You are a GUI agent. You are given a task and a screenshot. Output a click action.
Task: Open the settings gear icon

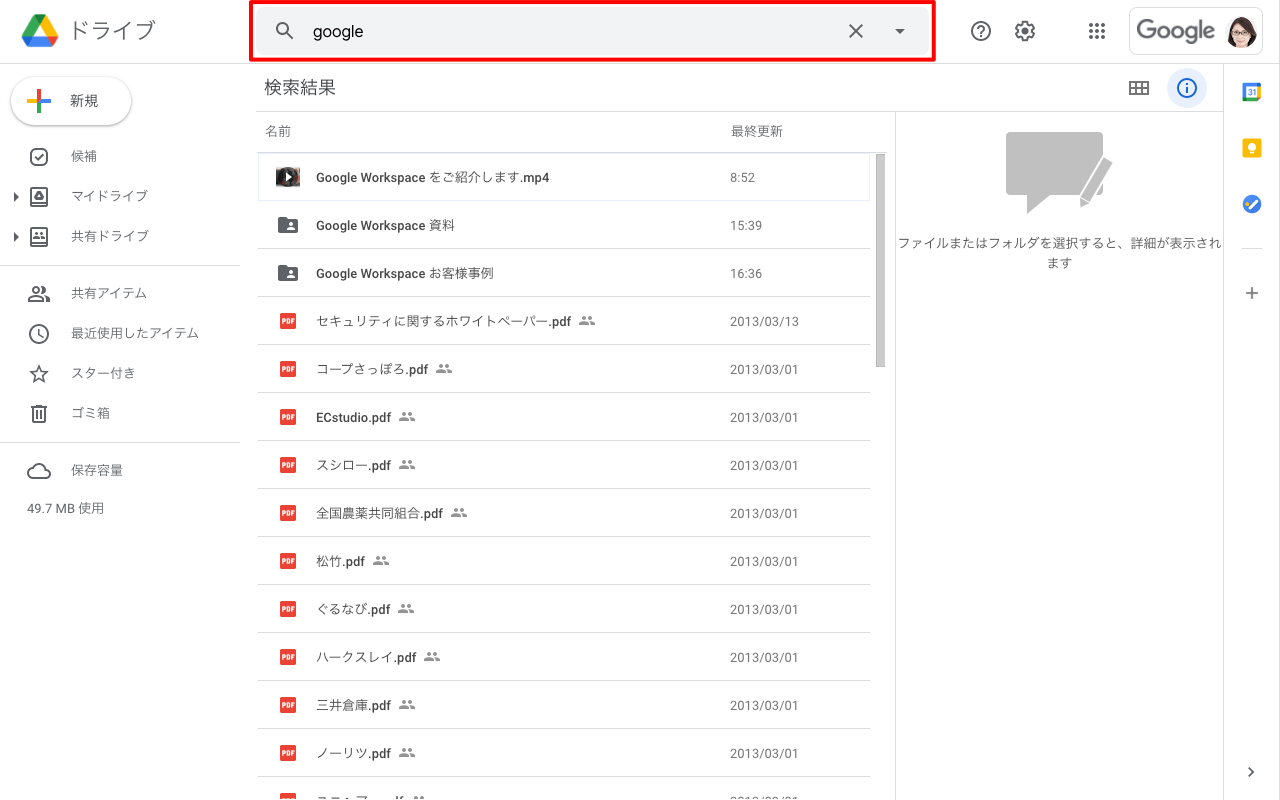[1025, 31]
